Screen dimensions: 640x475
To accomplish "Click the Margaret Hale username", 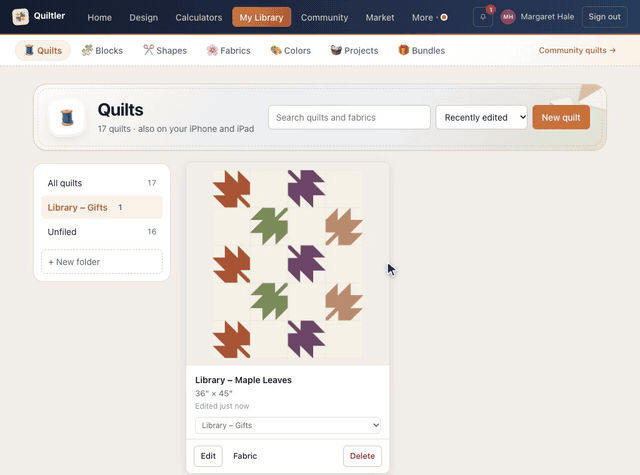I will pyautogui.click(x=547, y=17).
